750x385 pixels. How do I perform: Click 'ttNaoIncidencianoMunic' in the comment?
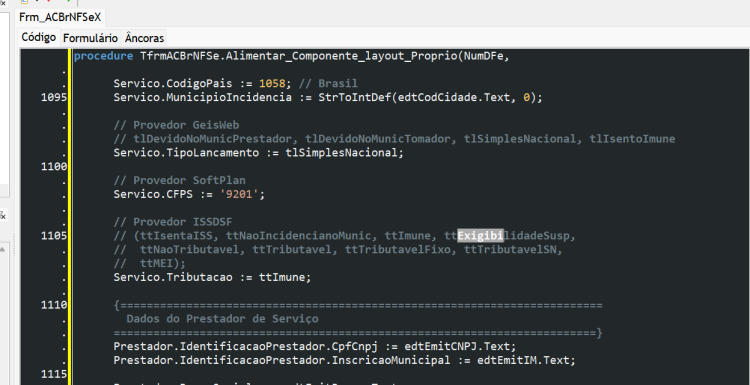298,236
